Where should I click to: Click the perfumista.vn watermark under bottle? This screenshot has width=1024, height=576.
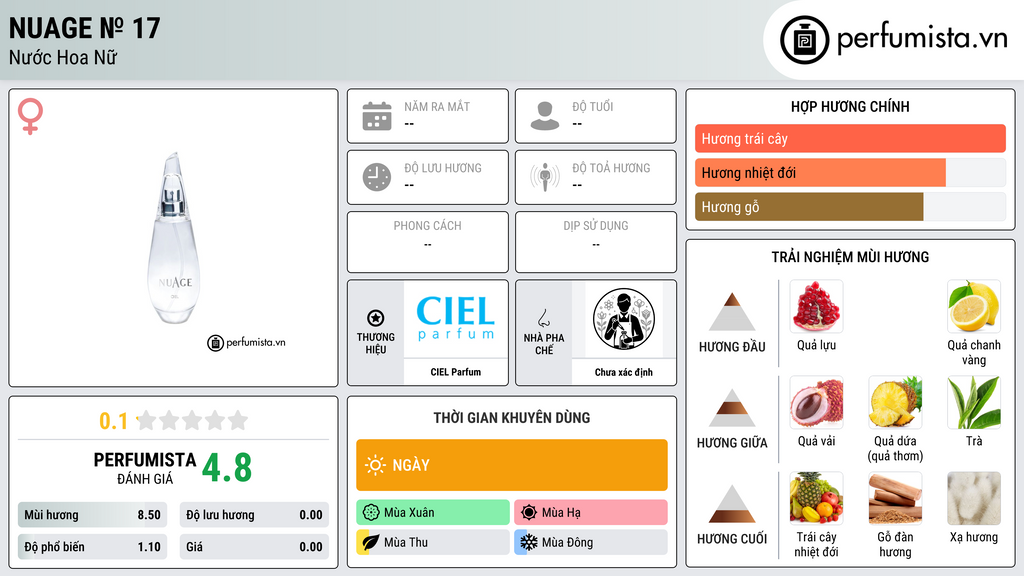[246, 342]
